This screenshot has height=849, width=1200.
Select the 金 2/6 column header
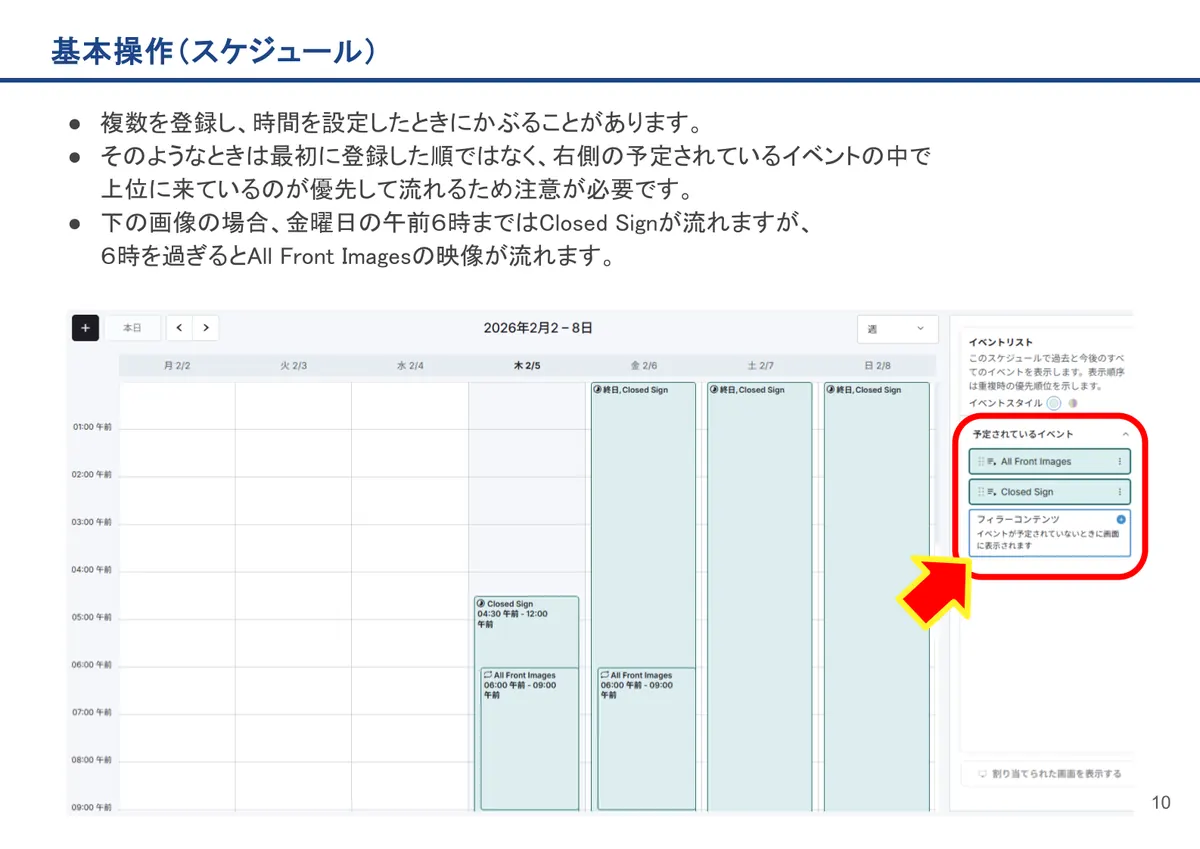pos(644,366)
